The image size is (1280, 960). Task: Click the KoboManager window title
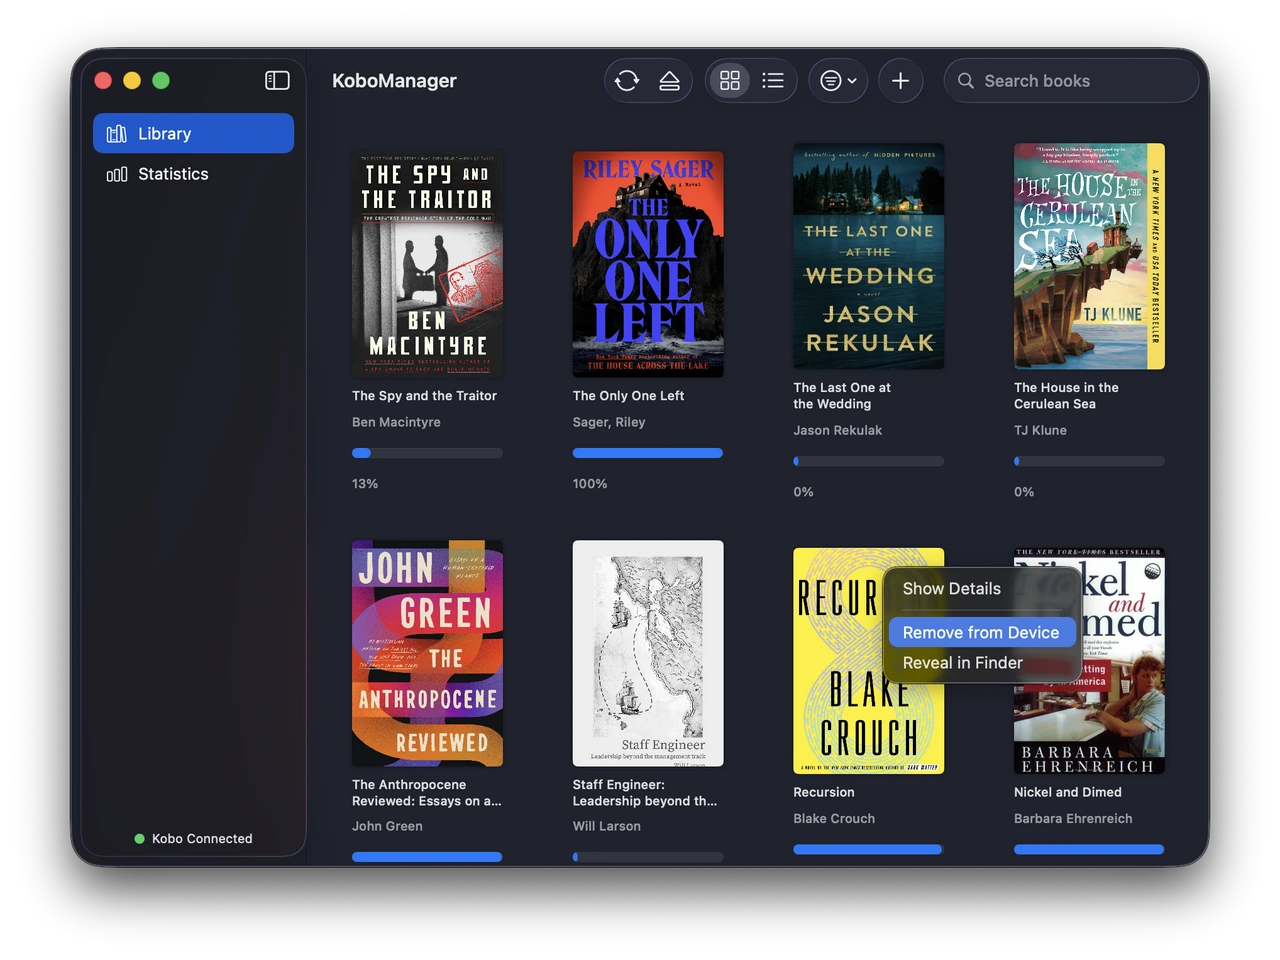pos(394,81)
